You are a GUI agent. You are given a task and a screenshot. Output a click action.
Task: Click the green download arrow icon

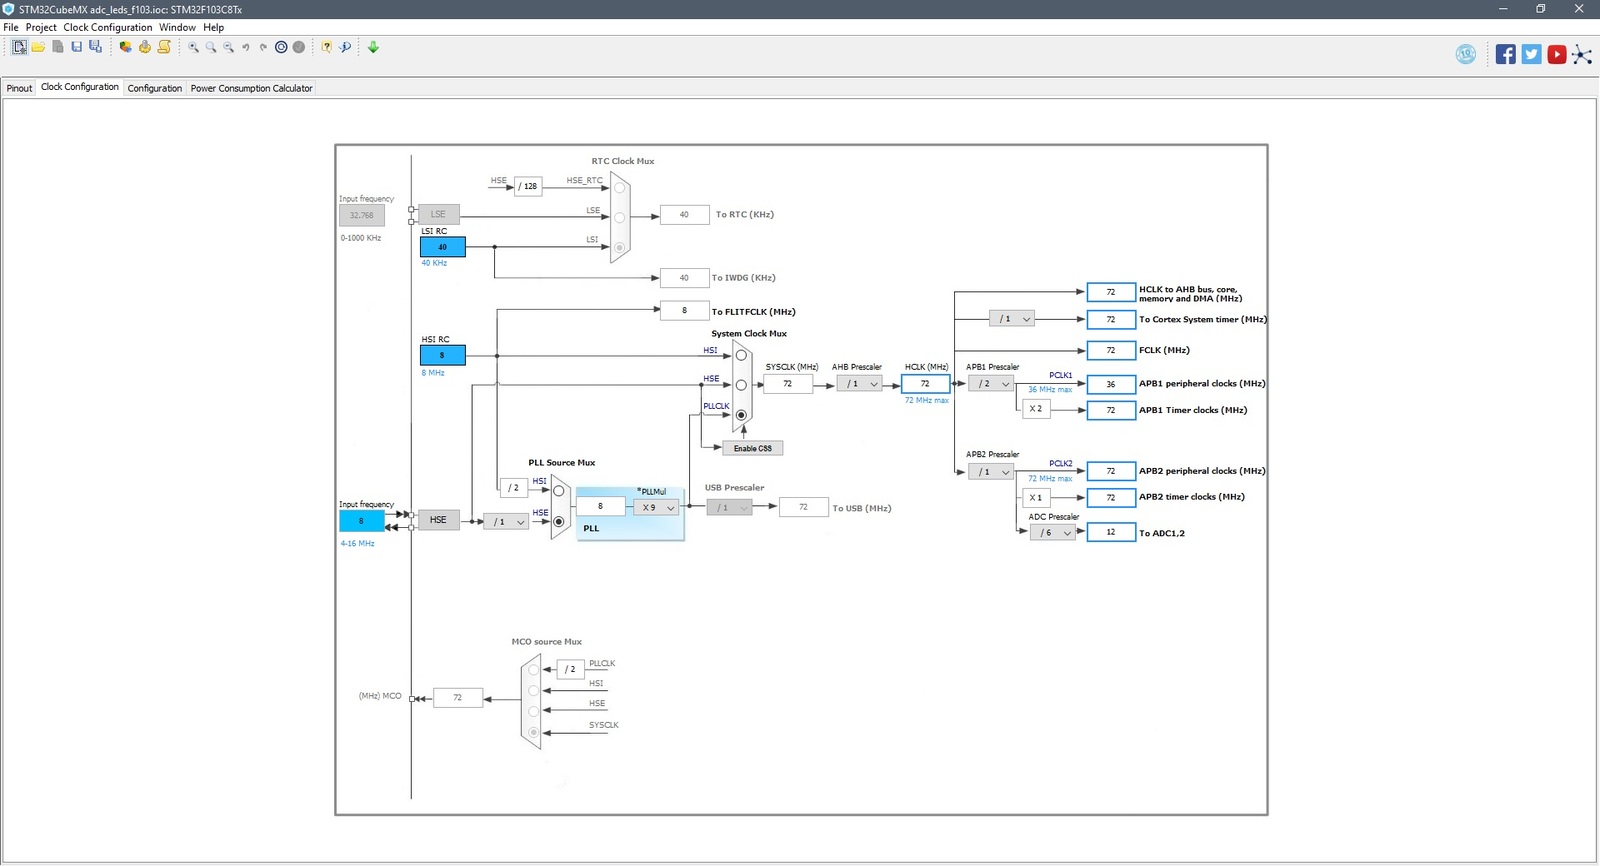pyautogui.click(x=373, y=47)
